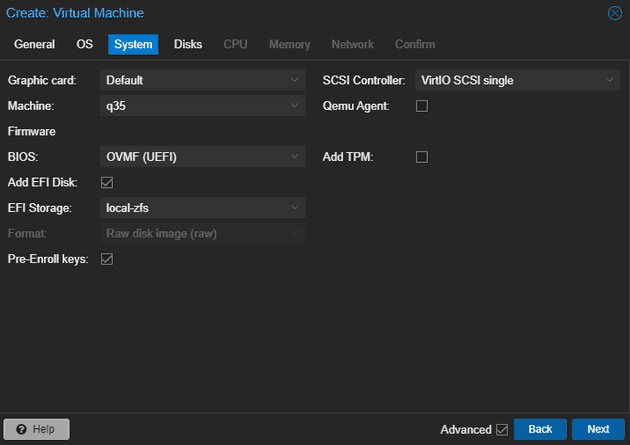Viewport: 630px width, 445px height.
Task: Click the arrow of the Machine combo box
Action: pyautogui.click(x=295, y=106)
